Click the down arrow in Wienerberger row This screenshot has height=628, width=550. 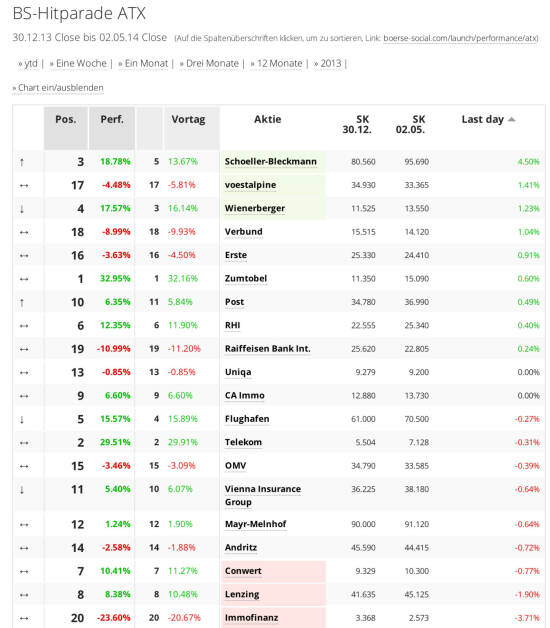tap(22, 209)
